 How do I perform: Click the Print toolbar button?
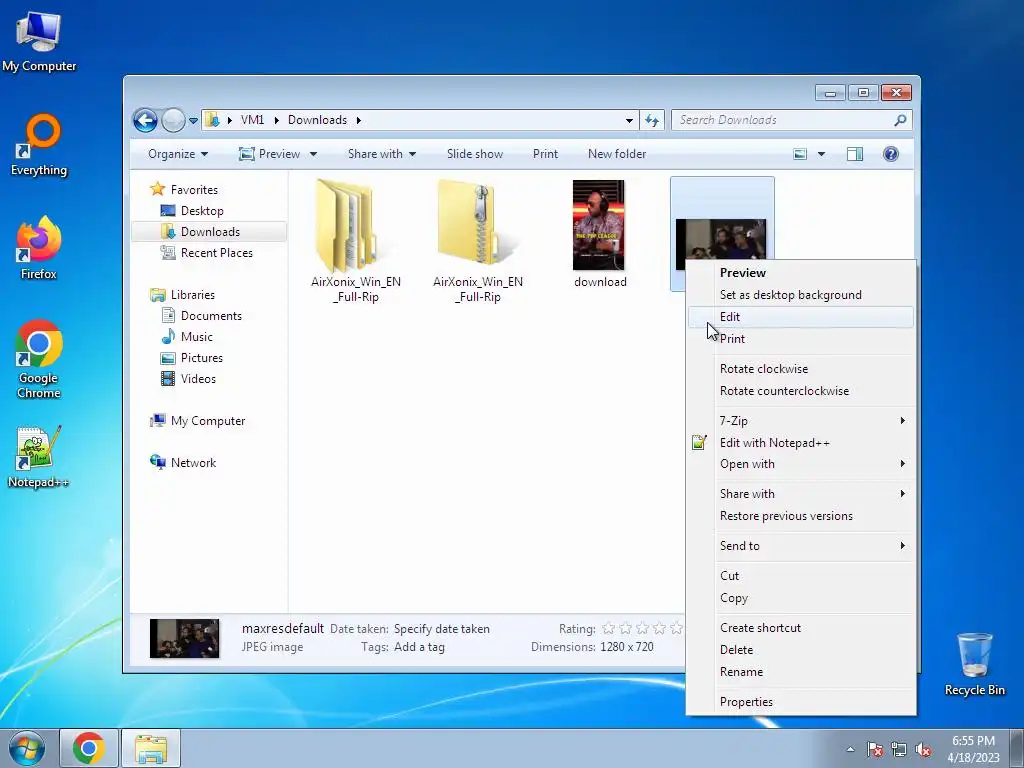point(545,154)
